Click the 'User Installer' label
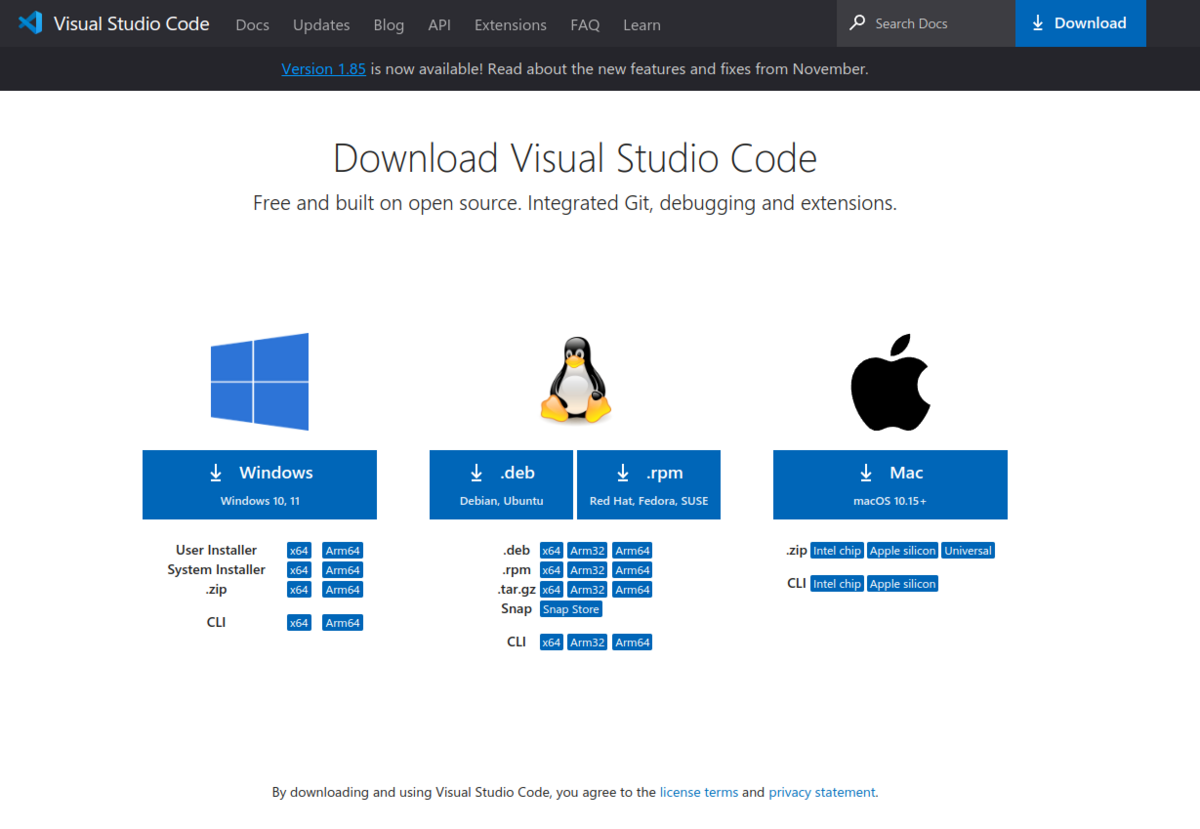The width and height of the screenshot is (1200, 829). (216, 550)
